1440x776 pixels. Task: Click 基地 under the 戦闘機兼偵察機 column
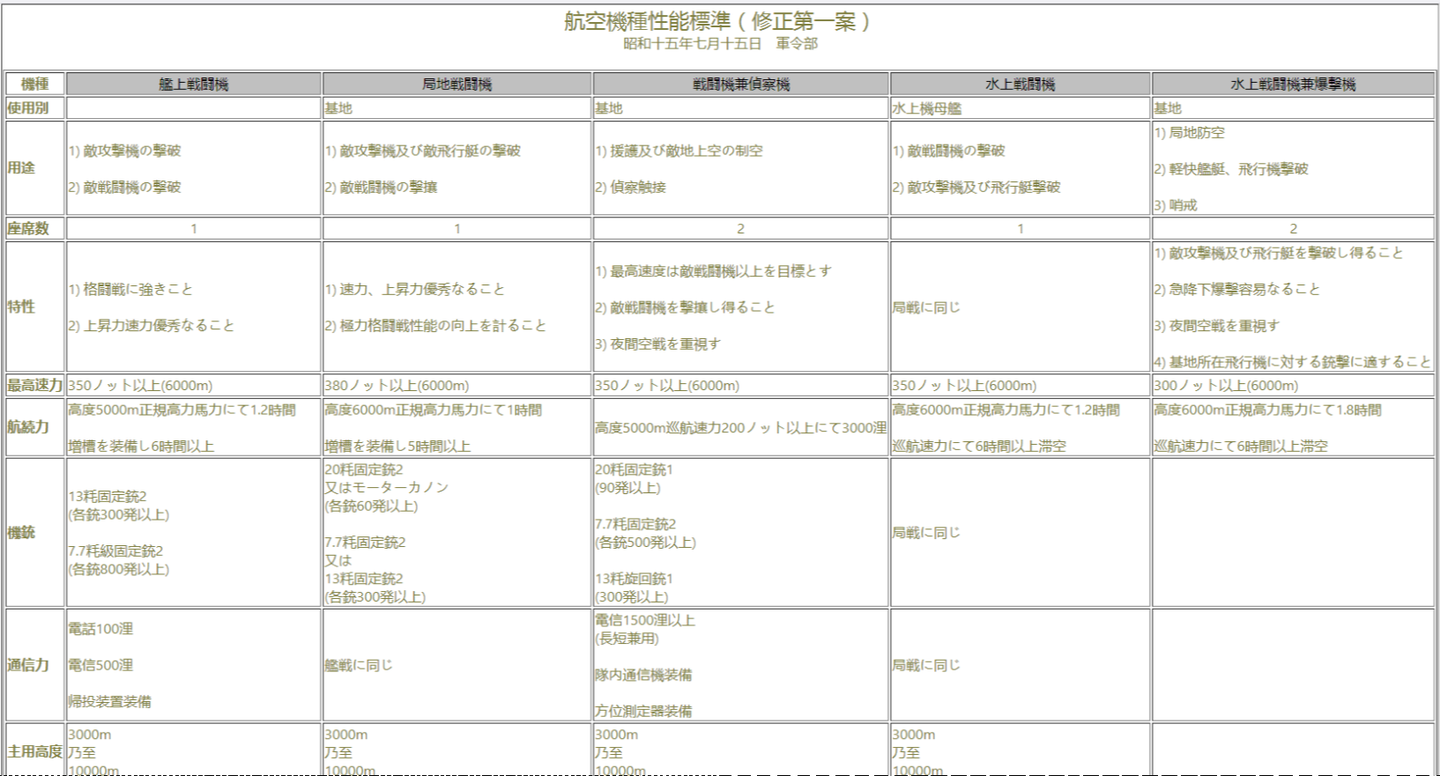pos(608,108)
